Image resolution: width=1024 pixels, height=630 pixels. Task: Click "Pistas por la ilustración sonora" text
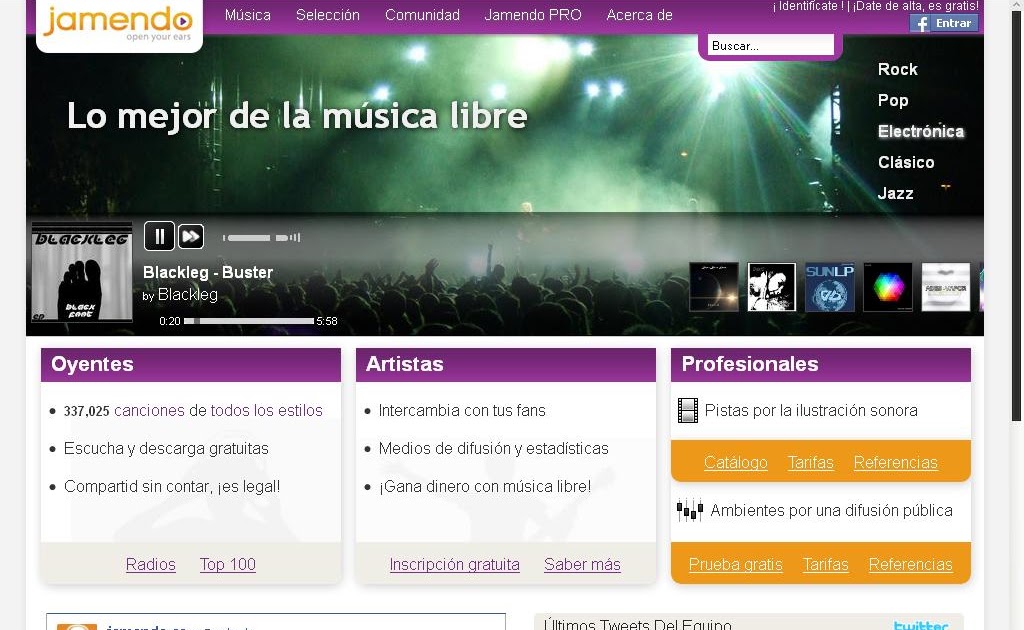(x=811, y=411)
